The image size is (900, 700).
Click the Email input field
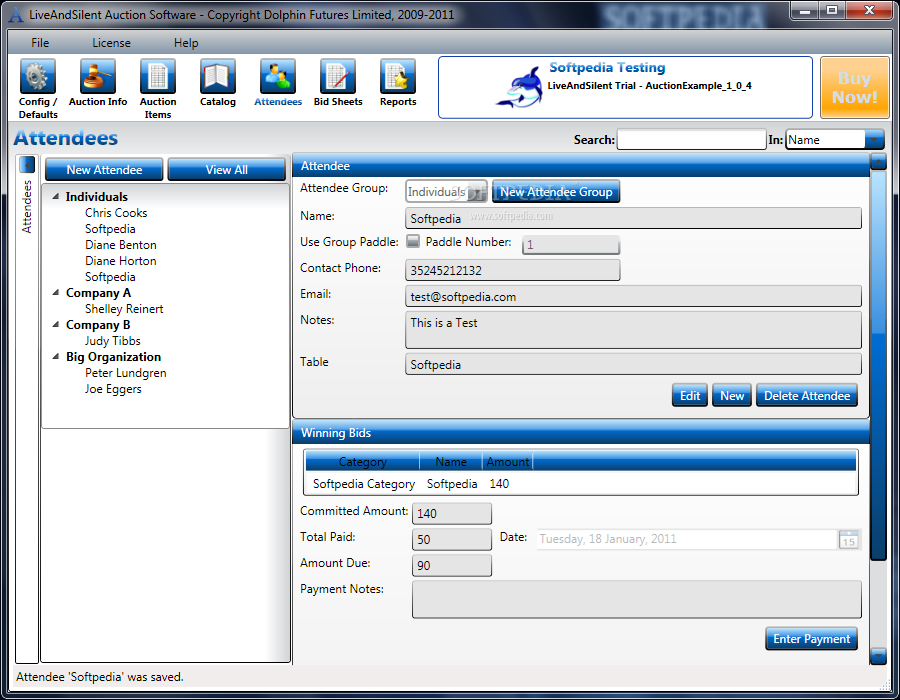(633, 297)
